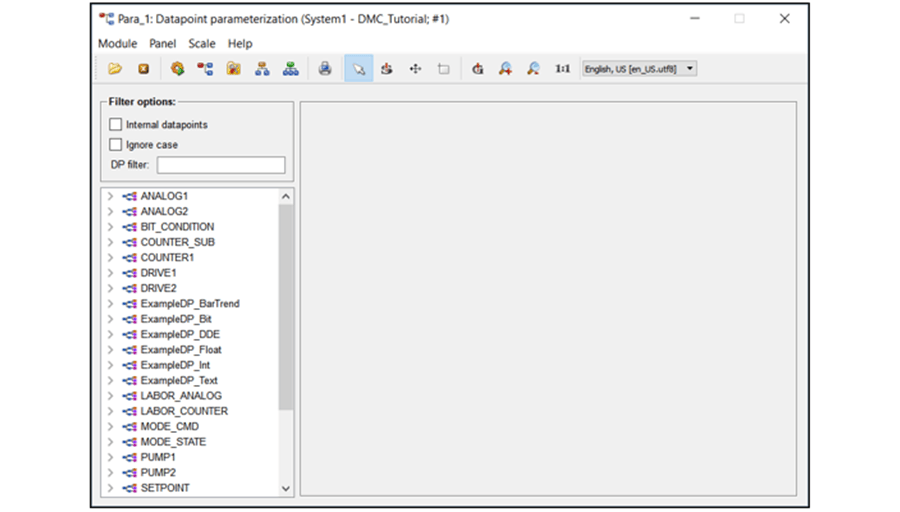The width and height of the screenshot is (900, 512).
Task: Expand the ANALOG2 tree node
Action: pos(110,212)
